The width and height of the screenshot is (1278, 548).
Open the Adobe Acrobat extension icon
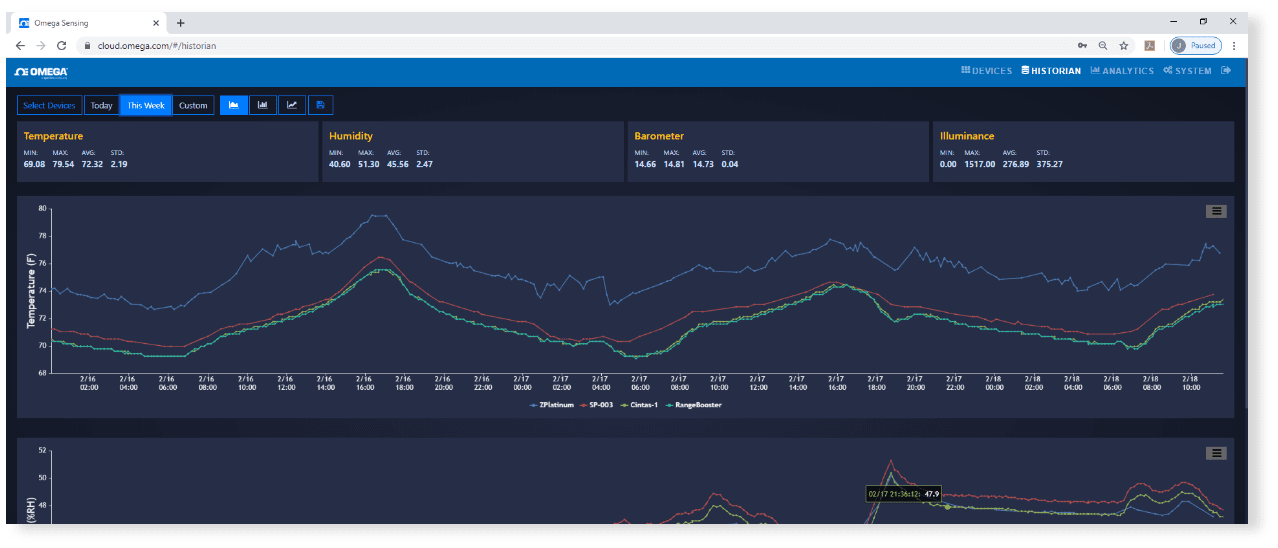coord(1150,46)
